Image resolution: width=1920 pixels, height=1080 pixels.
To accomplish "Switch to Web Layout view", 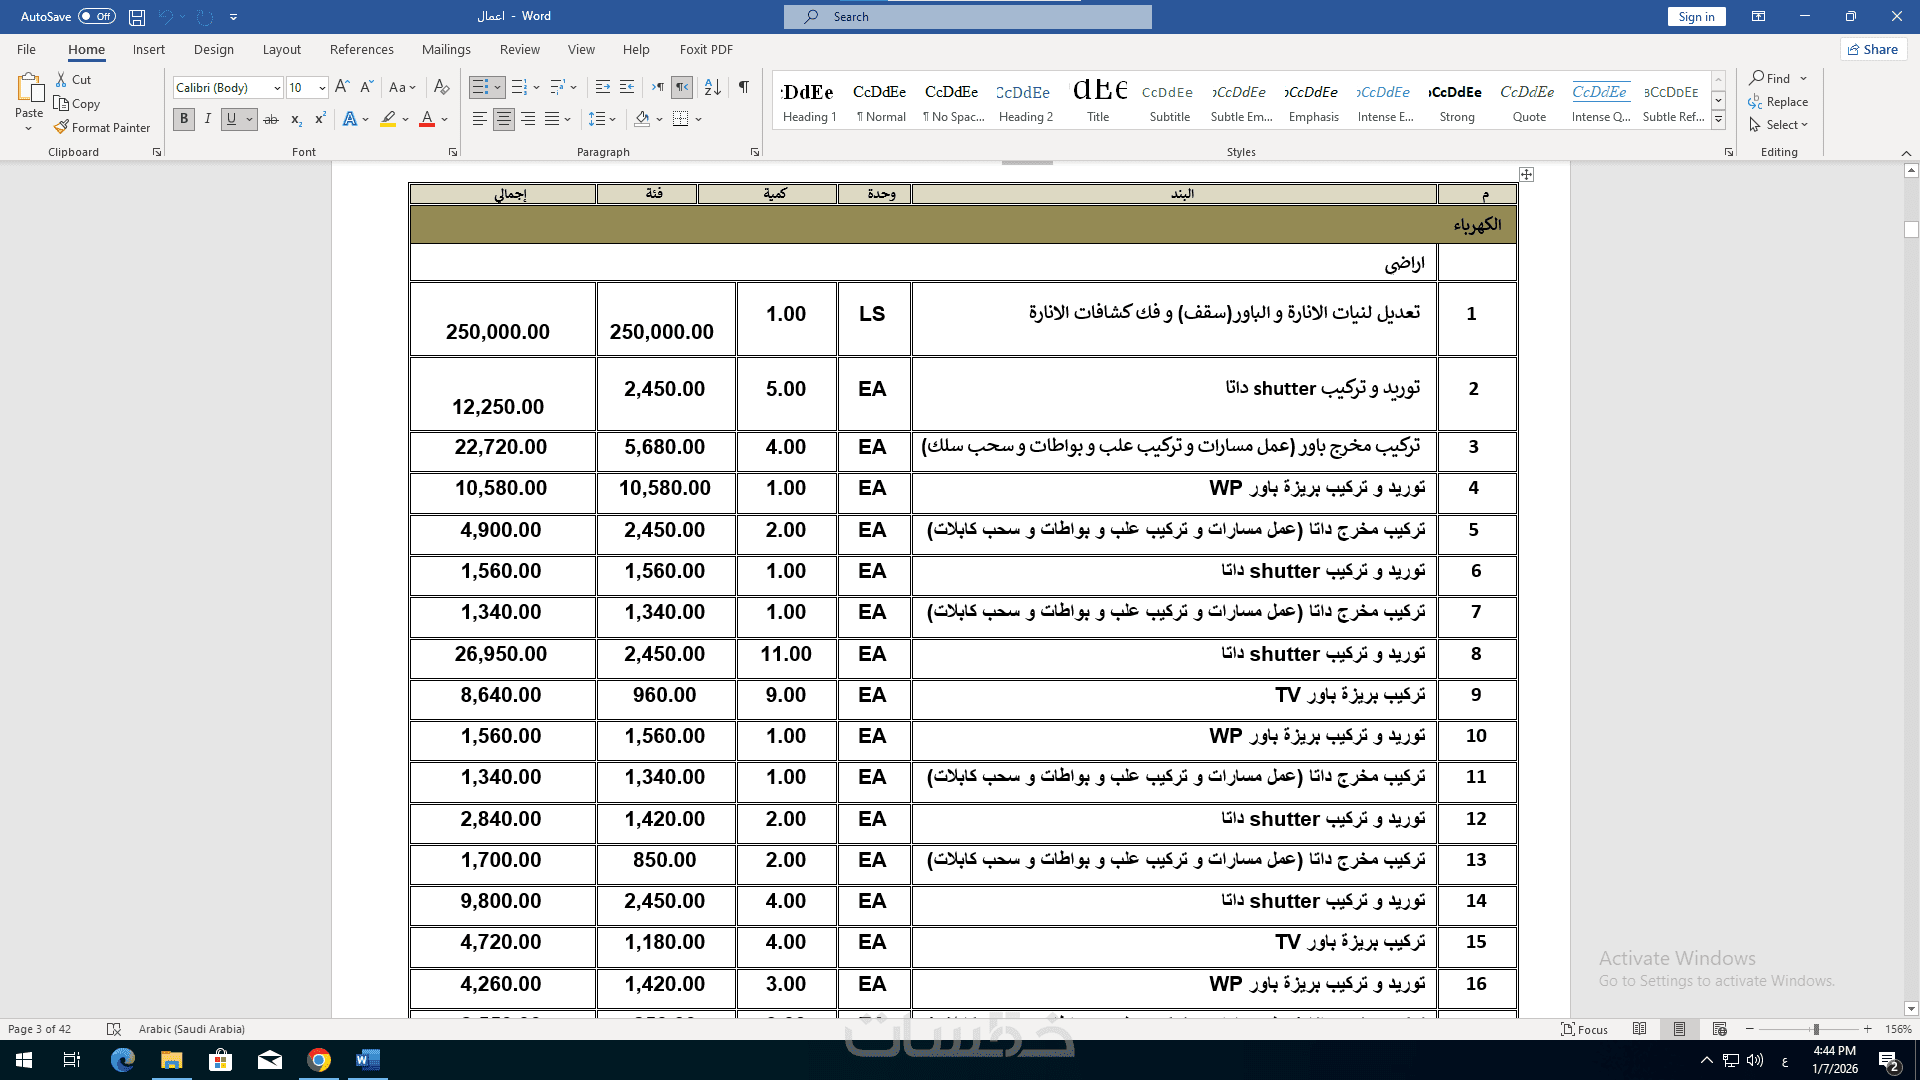I will 1719,1029.
